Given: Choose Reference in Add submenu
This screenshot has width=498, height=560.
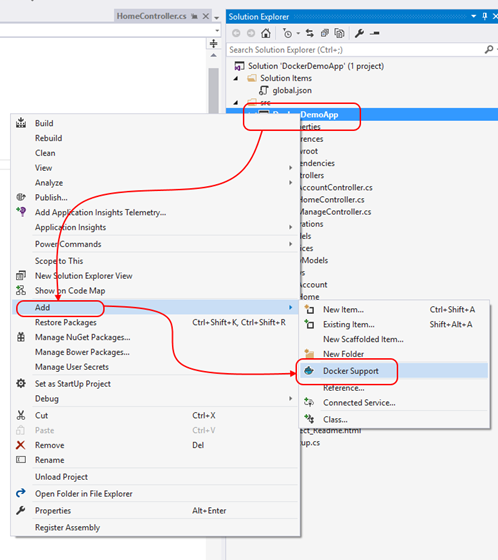Looking at the screenshot, I should click(344, 388).
